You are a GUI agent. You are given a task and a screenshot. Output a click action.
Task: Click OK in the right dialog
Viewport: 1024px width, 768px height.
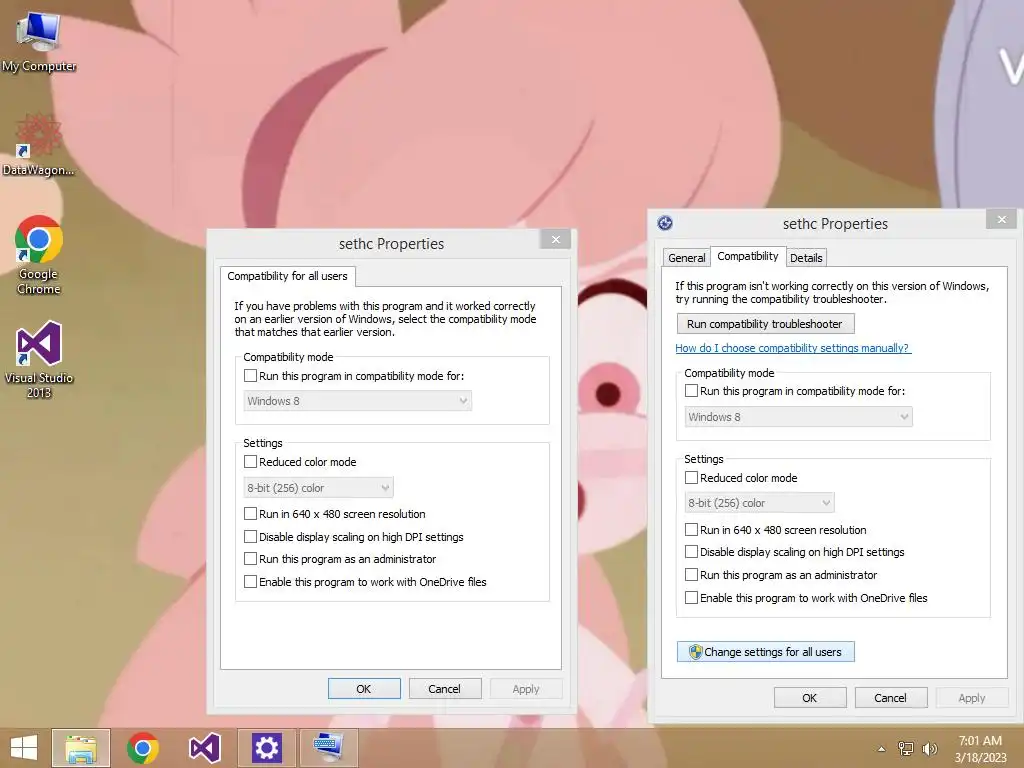coord(810,698)
